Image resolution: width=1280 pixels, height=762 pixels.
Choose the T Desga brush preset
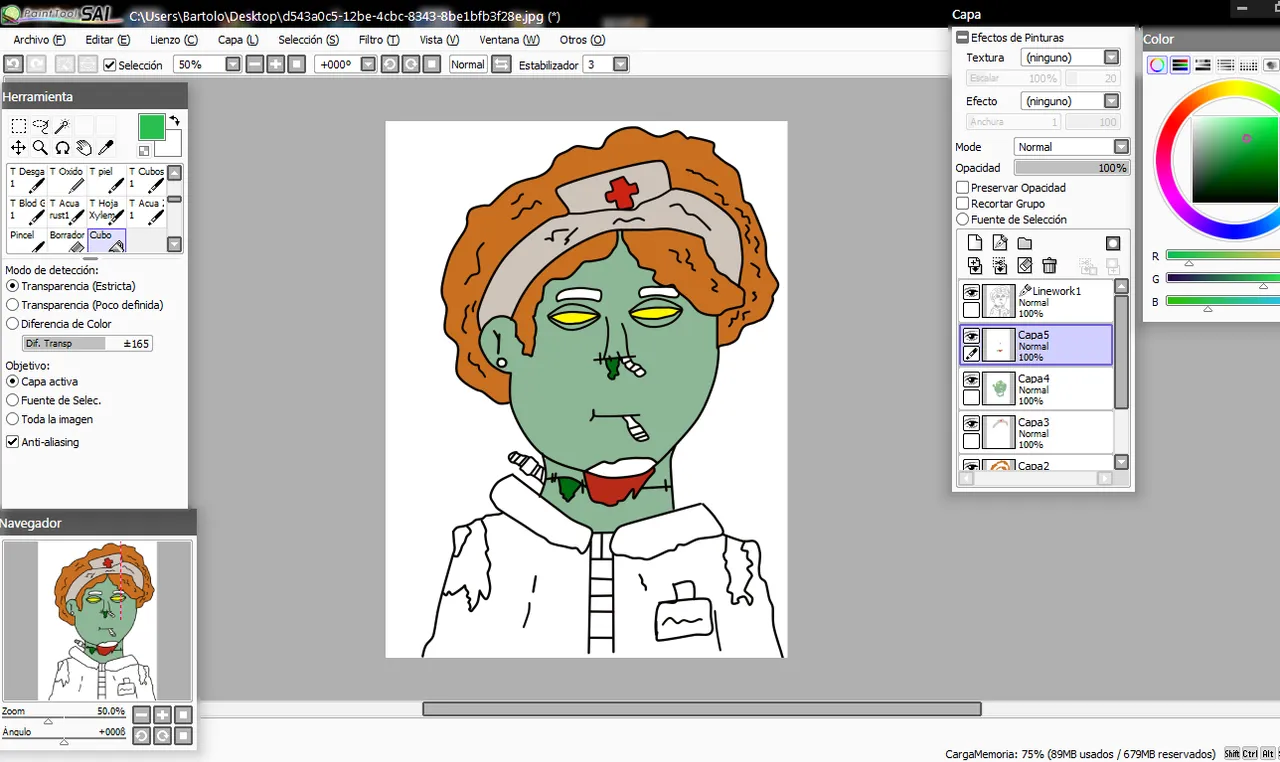27,180
